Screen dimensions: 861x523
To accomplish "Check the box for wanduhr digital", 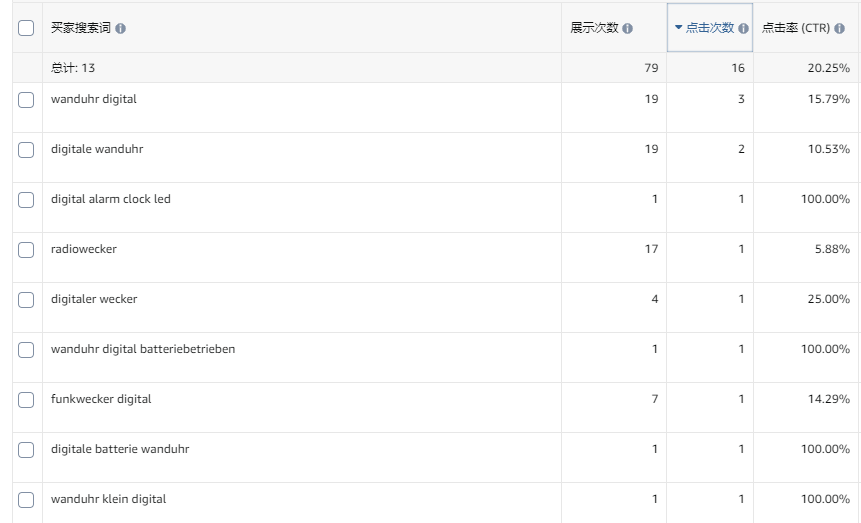I will pyautogui.click(x=26, y=100).
